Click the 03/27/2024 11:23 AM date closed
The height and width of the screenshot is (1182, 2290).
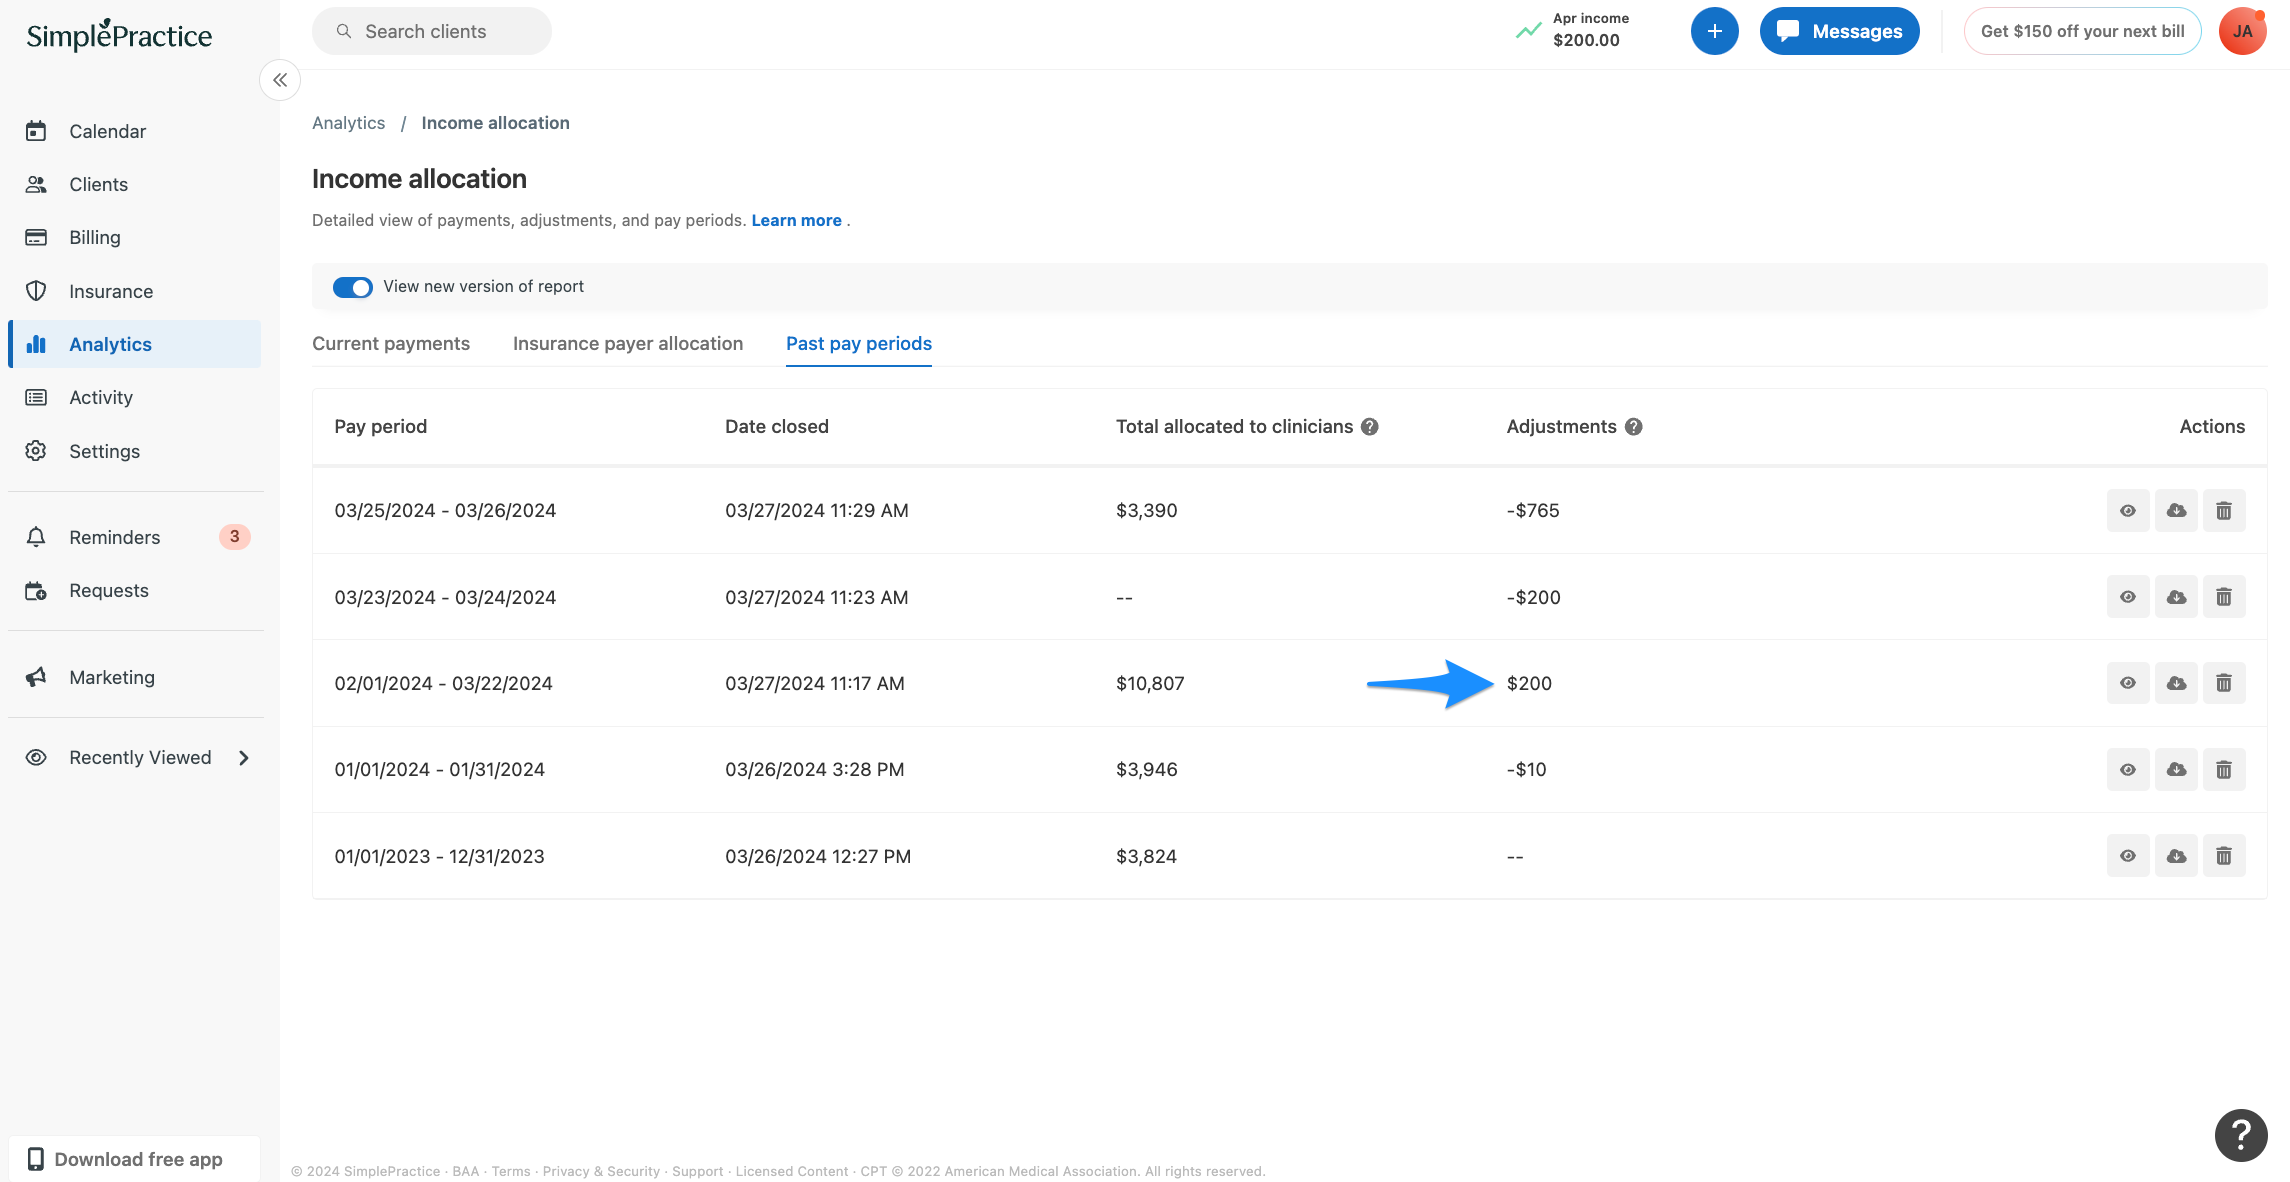tap(817, 597)
